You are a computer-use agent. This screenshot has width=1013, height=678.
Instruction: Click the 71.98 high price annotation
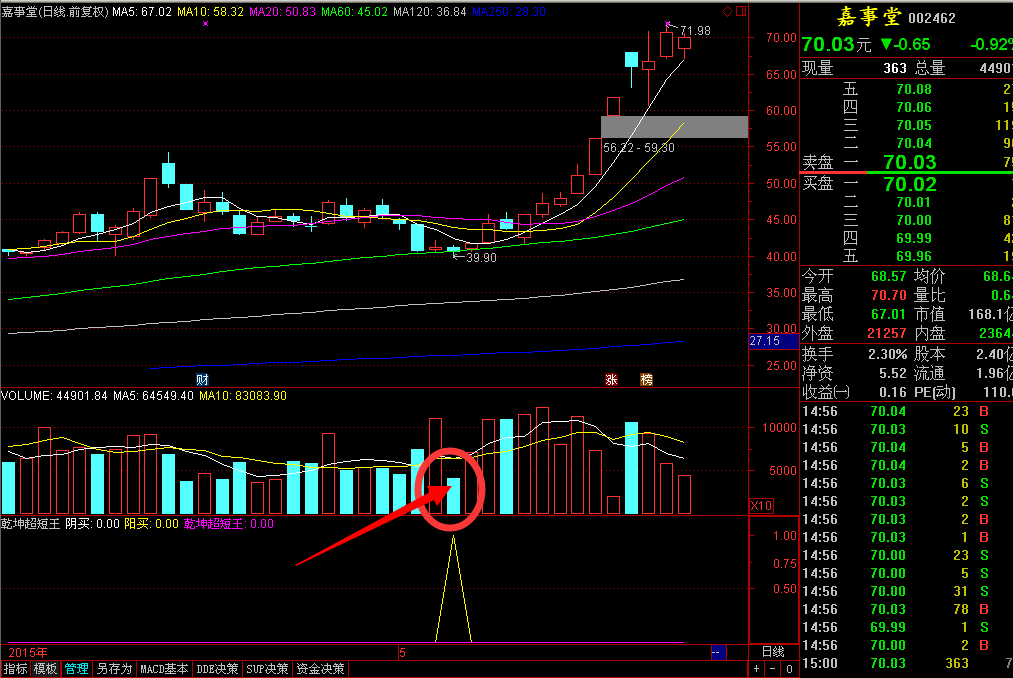tap(695, 31)
